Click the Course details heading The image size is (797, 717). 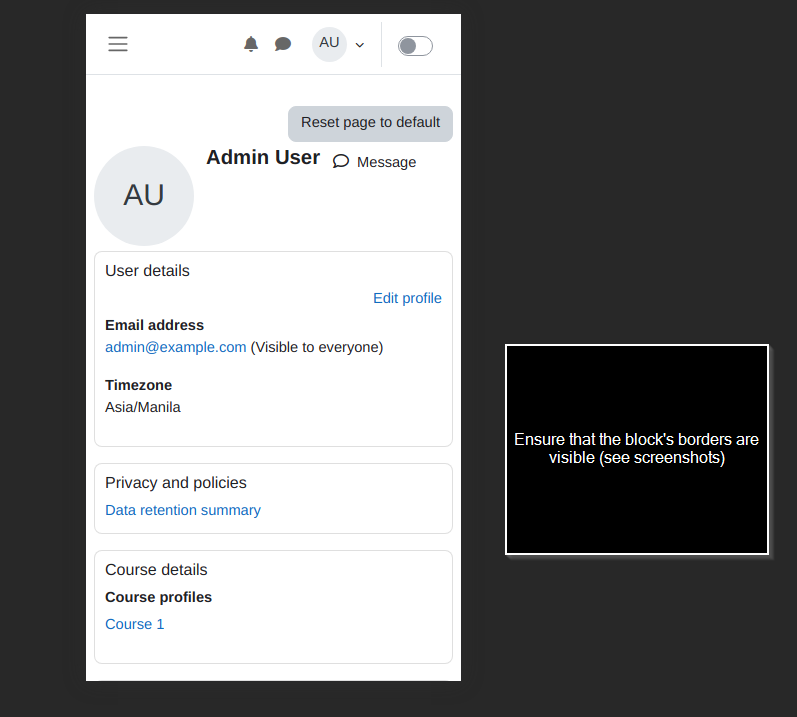click(157, 570)
